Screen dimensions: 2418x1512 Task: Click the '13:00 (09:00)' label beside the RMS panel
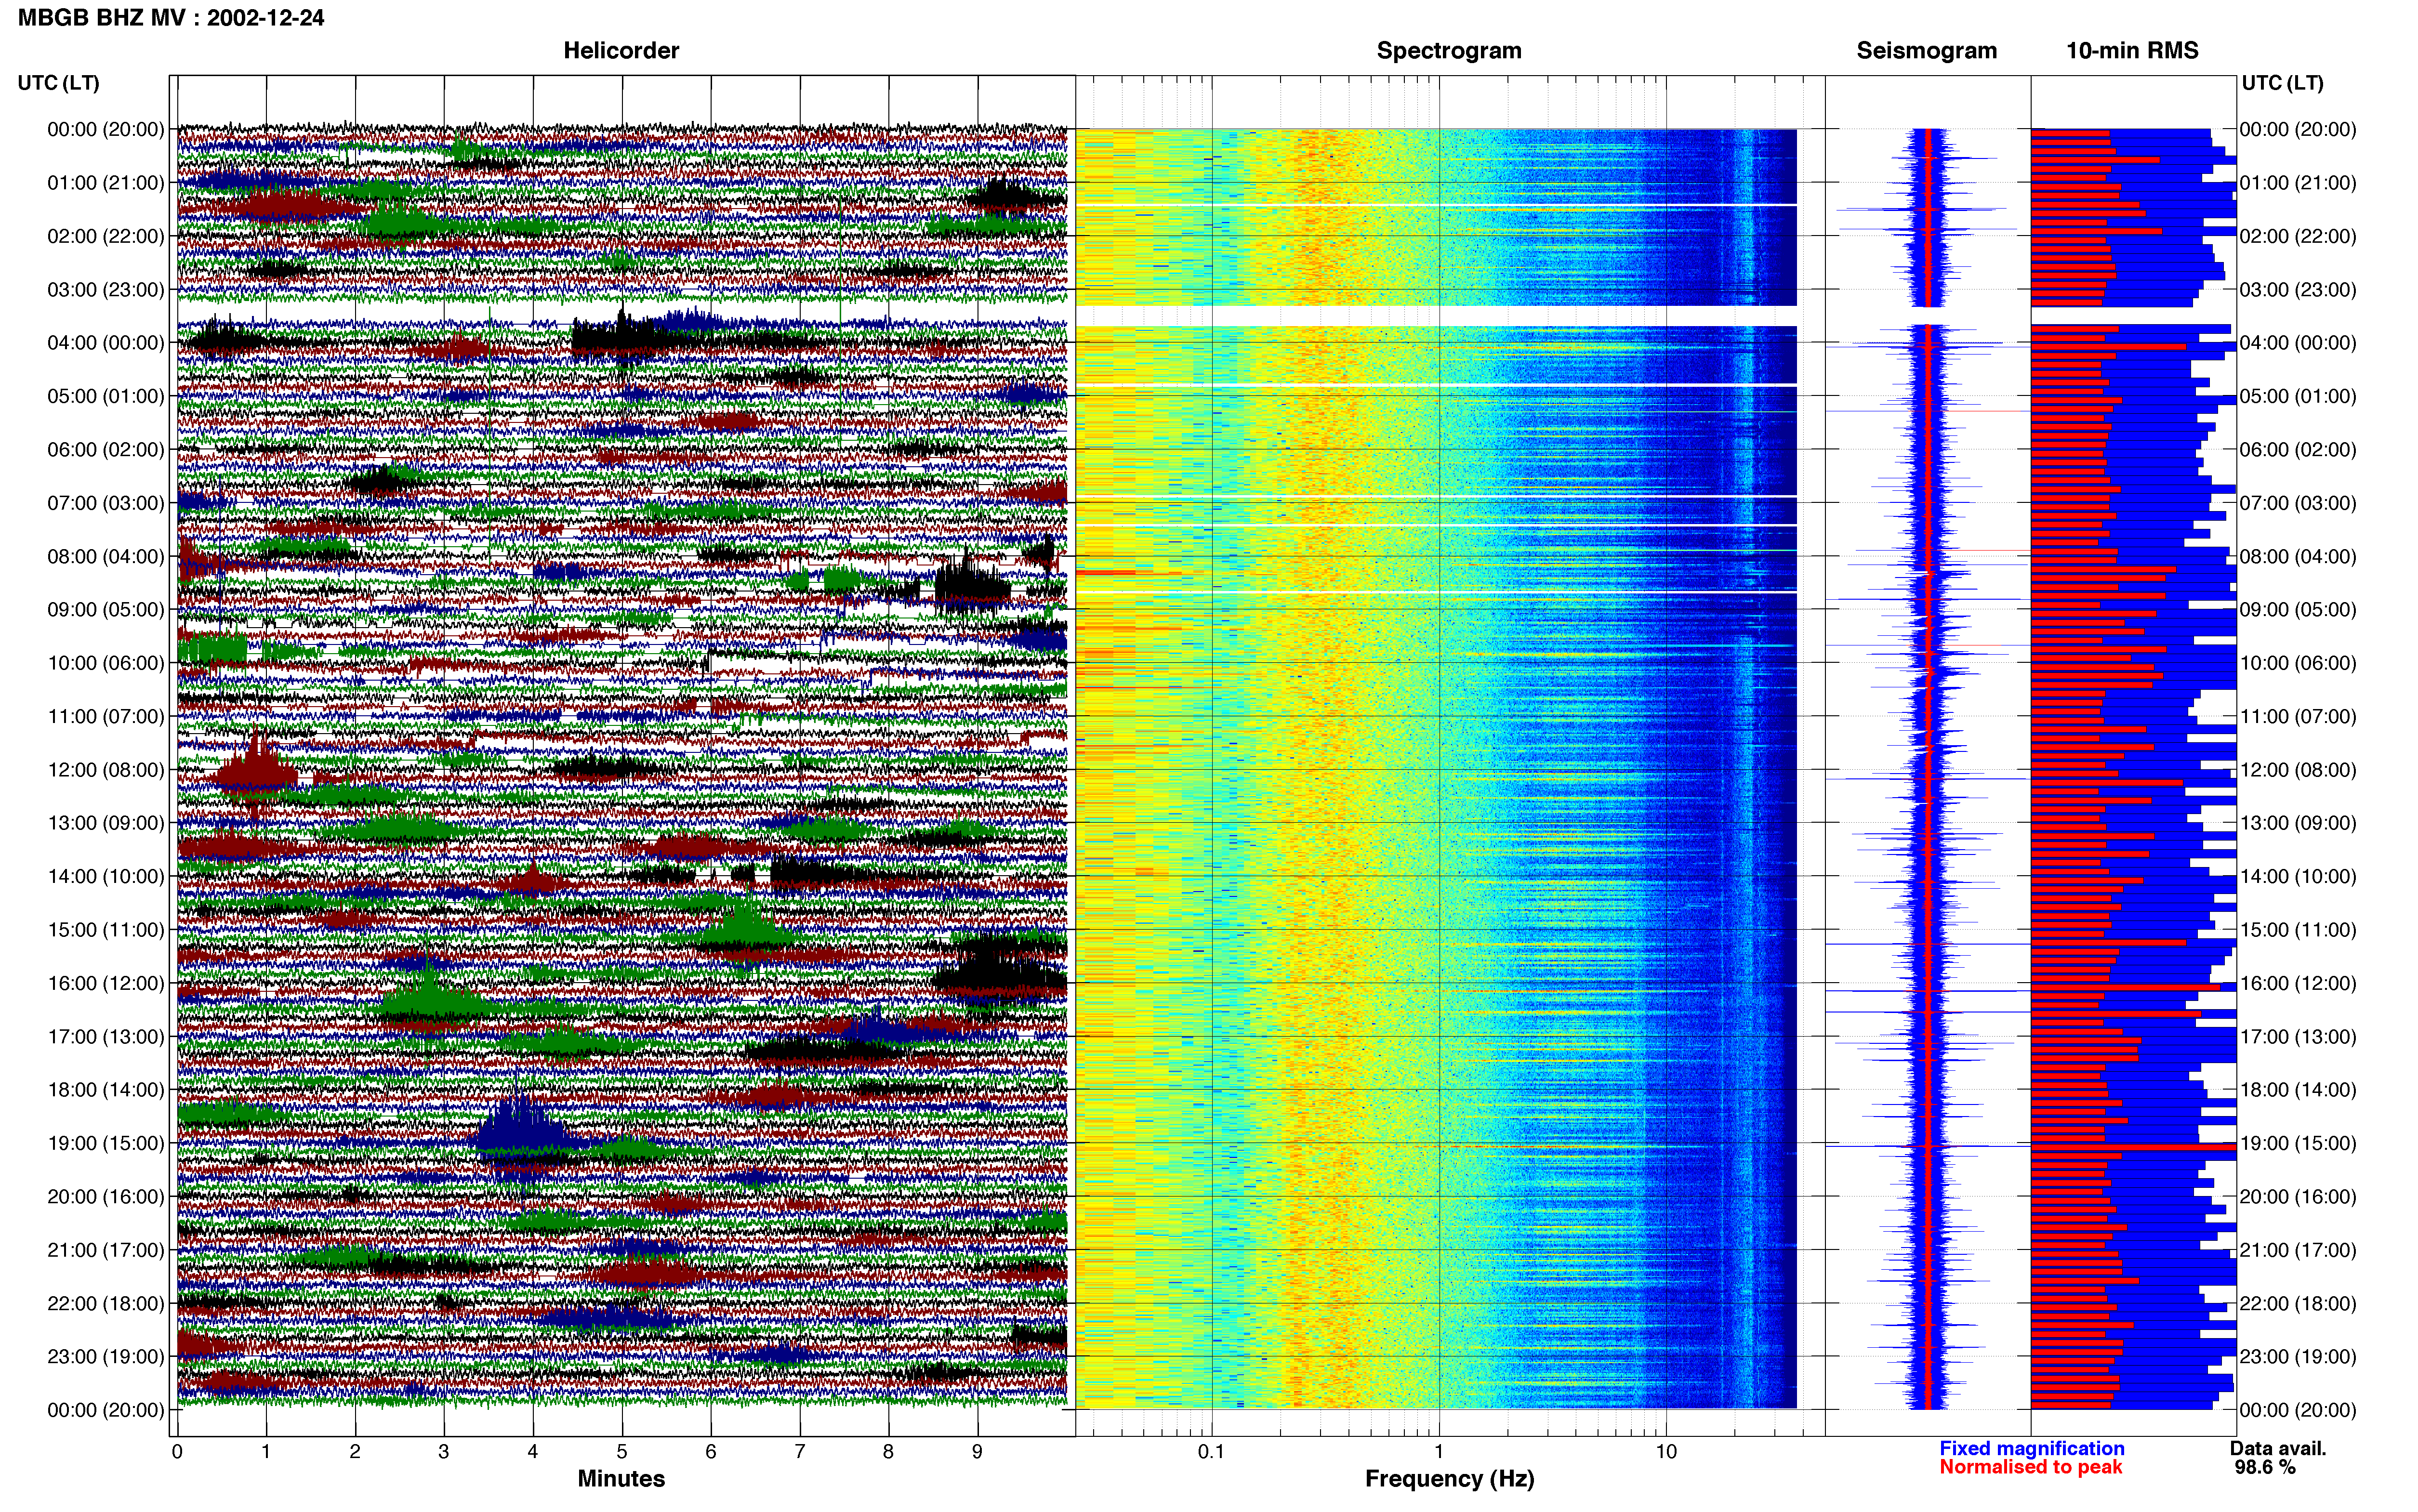[x=2298, y=823]
